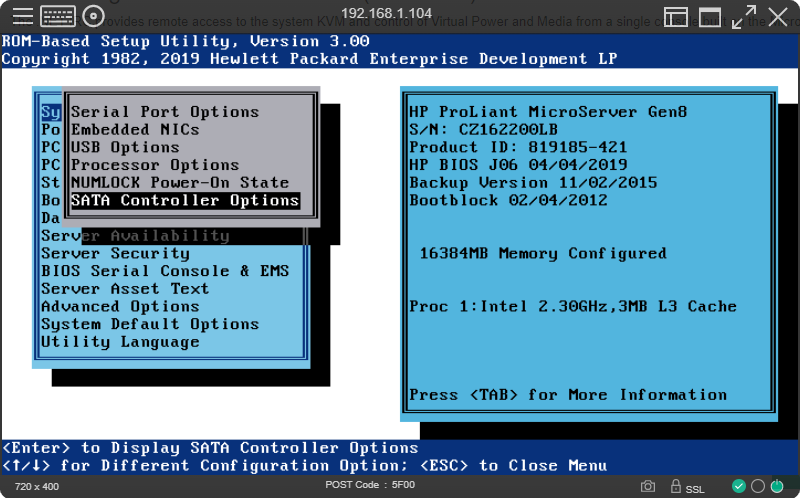800x498 pixels.
Task: Click the green checkmark health status icon
Action: [x=738, y=486]
